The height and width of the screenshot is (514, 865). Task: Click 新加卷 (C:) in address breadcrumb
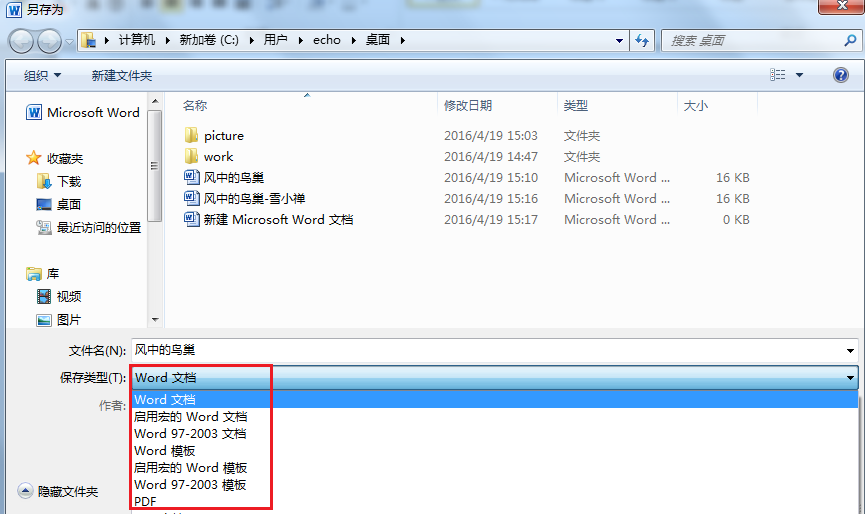pos(209,40)
